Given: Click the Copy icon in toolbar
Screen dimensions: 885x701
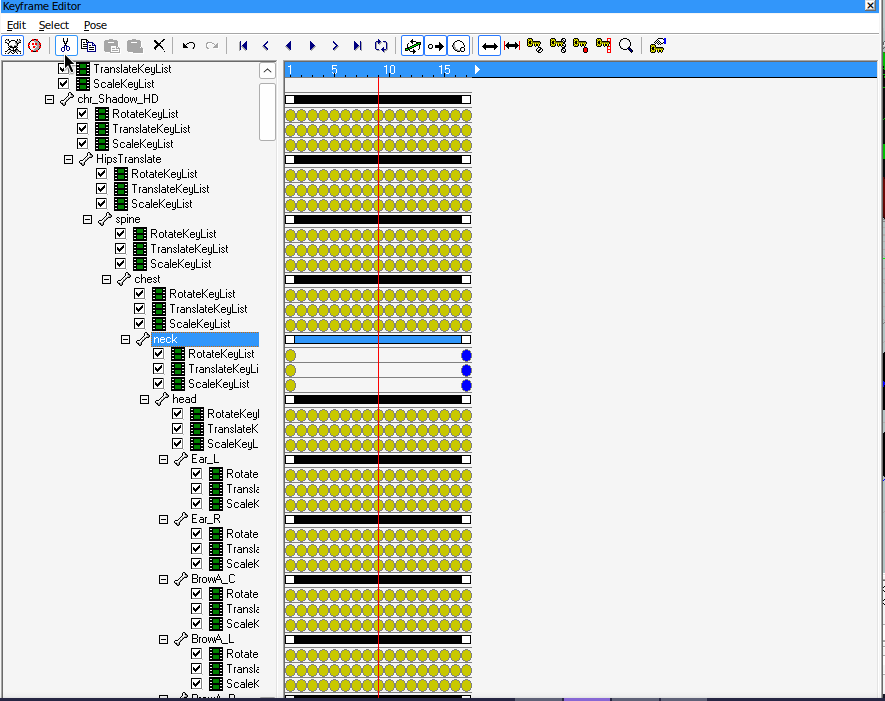Looking at the screenshot, I should (x=88, y=45).
